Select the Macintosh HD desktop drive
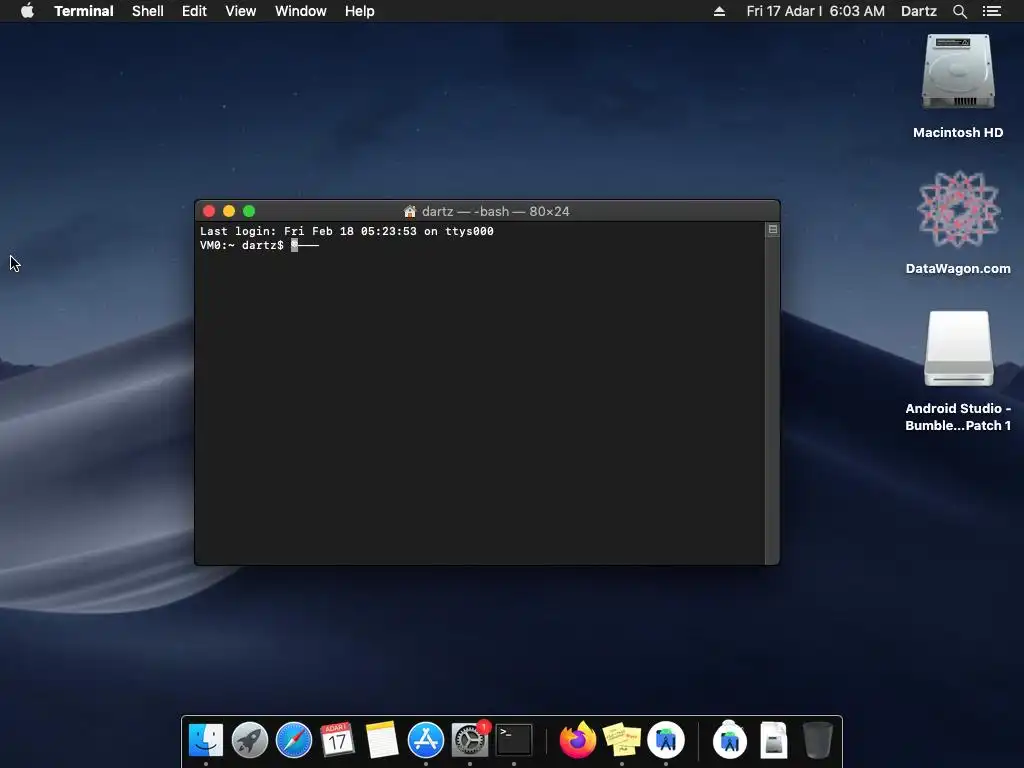The width and height of the screenshot is (1024, 768). (x=957, y=87)
